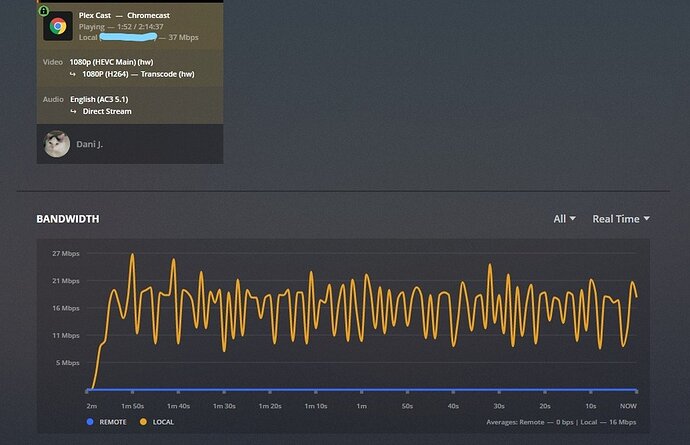Click the Playing 1:52 / 2:14:37 status

point(121,26)
